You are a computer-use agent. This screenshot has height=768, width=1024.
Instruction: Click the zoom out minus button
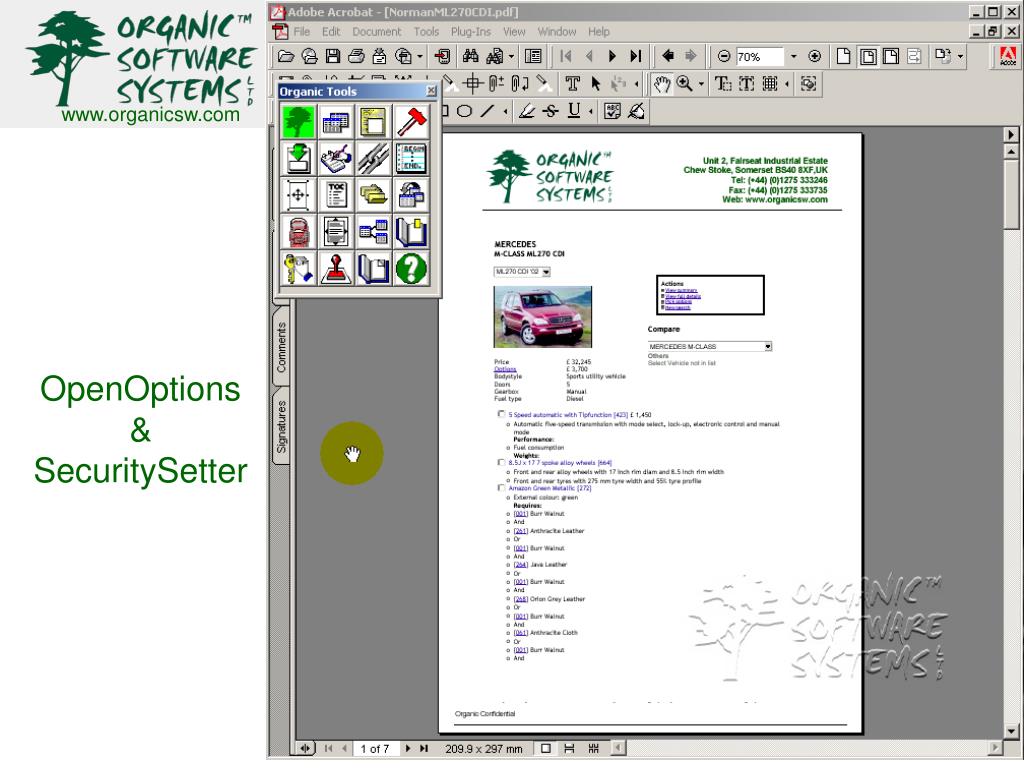(x=724, y=57)
